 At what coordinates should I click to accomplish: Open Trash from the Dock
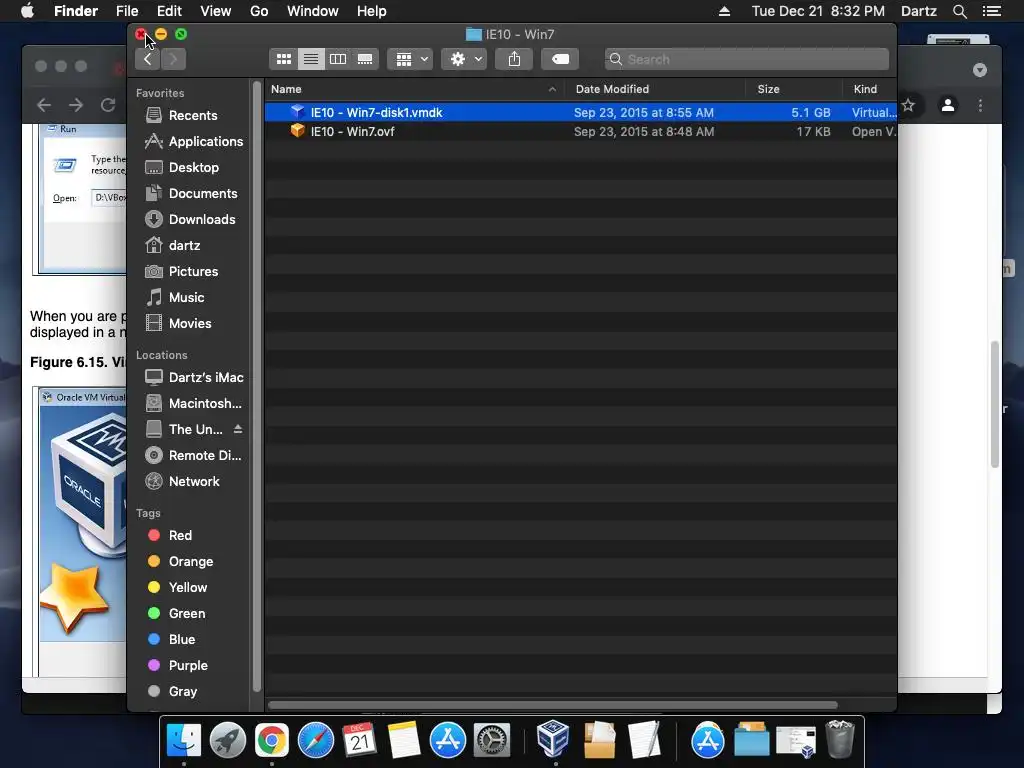pyautogui.click(x=840, y=739)
